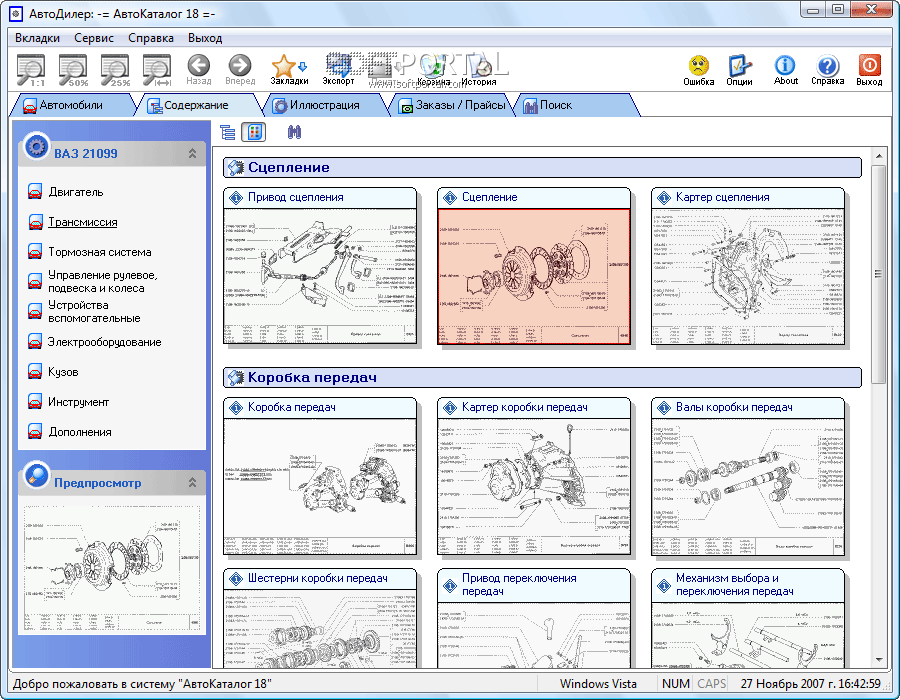Click the NUM status bar indicator
Screen dimensions: 900x700
pos(676,684)
